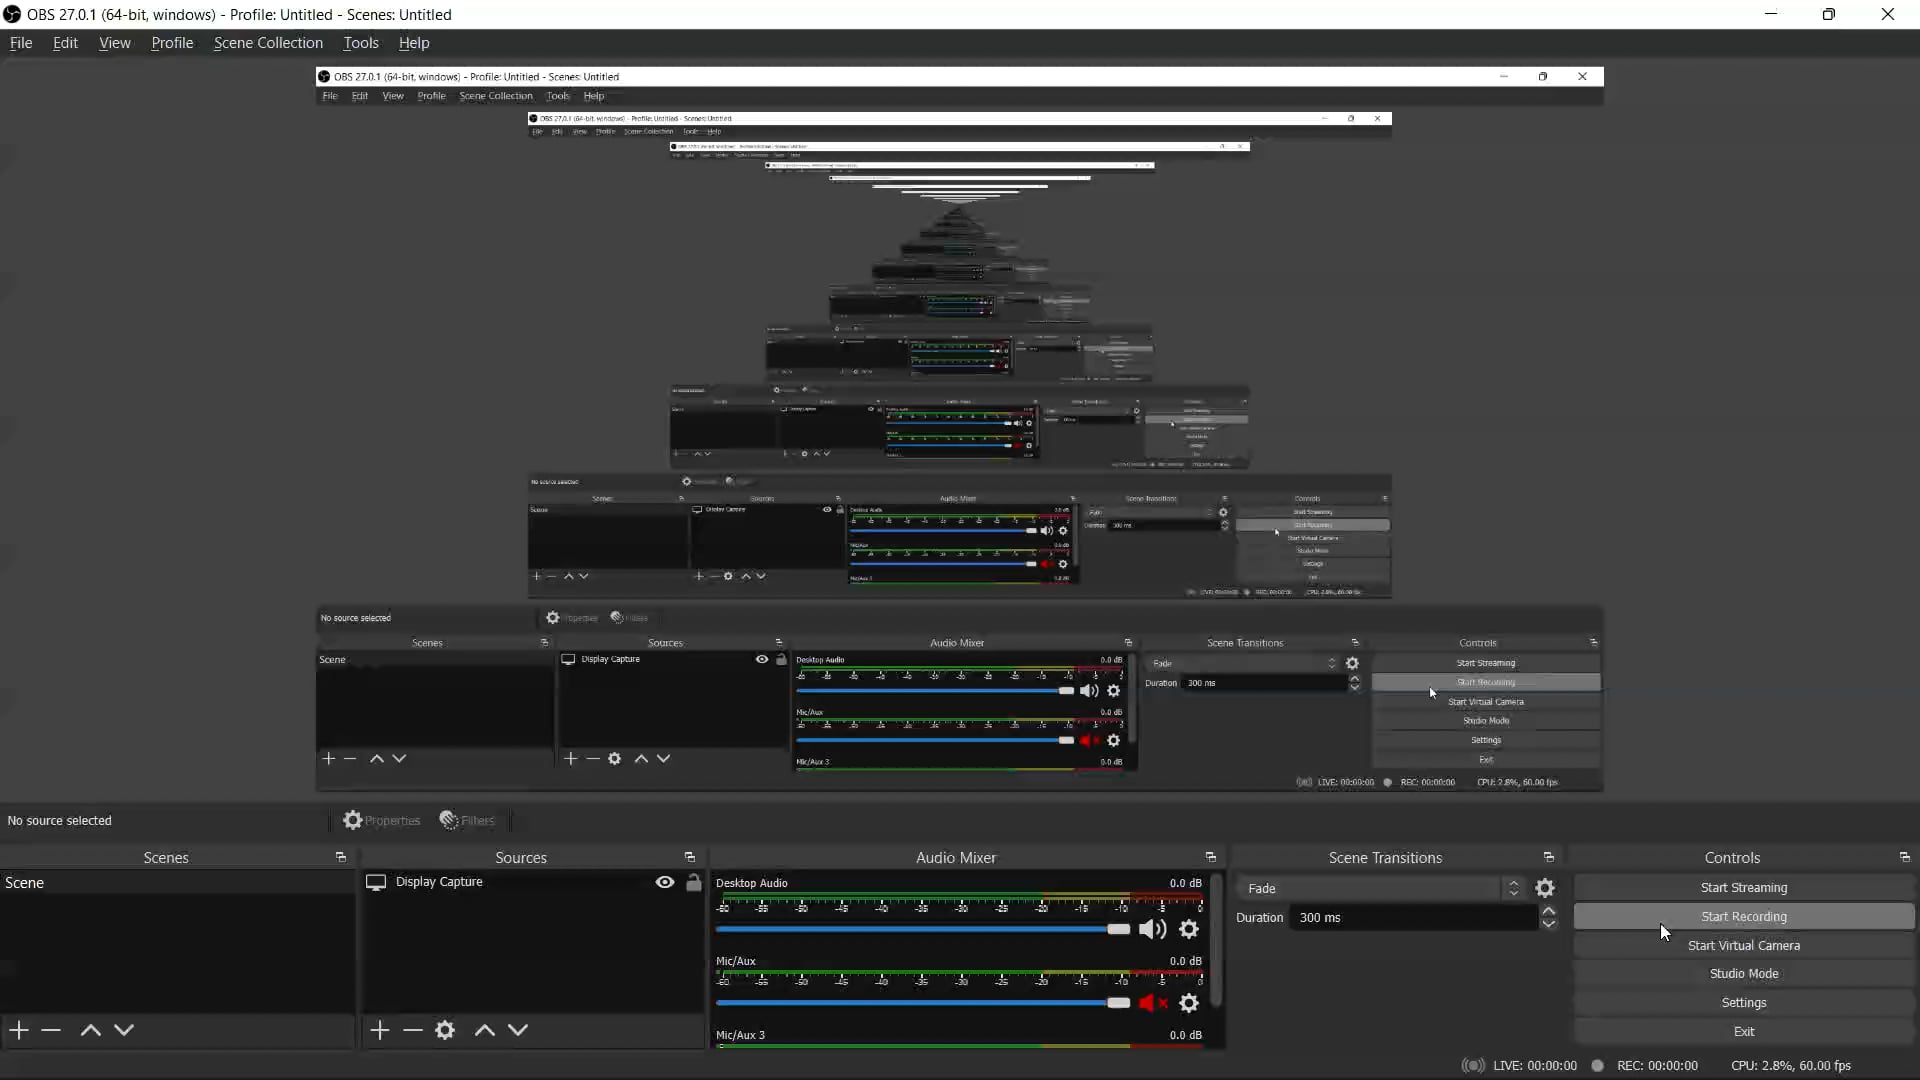The image size is (1920, 1080).
Task: Toggle Display Capture visibility eye
Action: [x=665, y=882]
